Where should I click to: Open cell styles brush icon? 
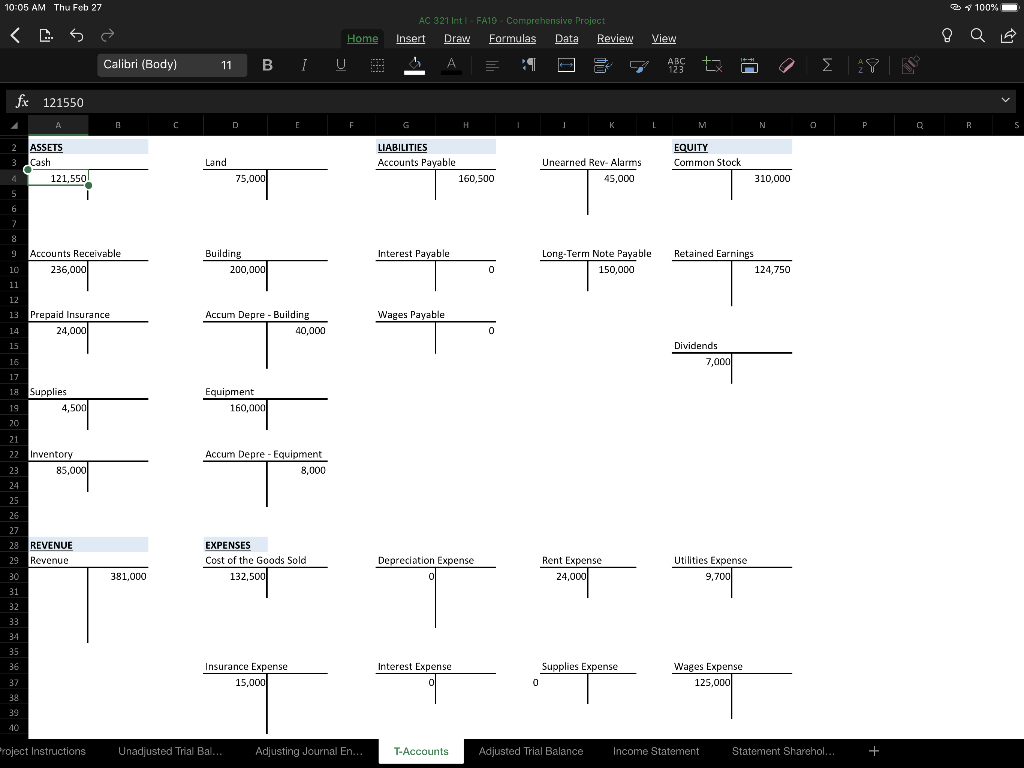point(639,65)
